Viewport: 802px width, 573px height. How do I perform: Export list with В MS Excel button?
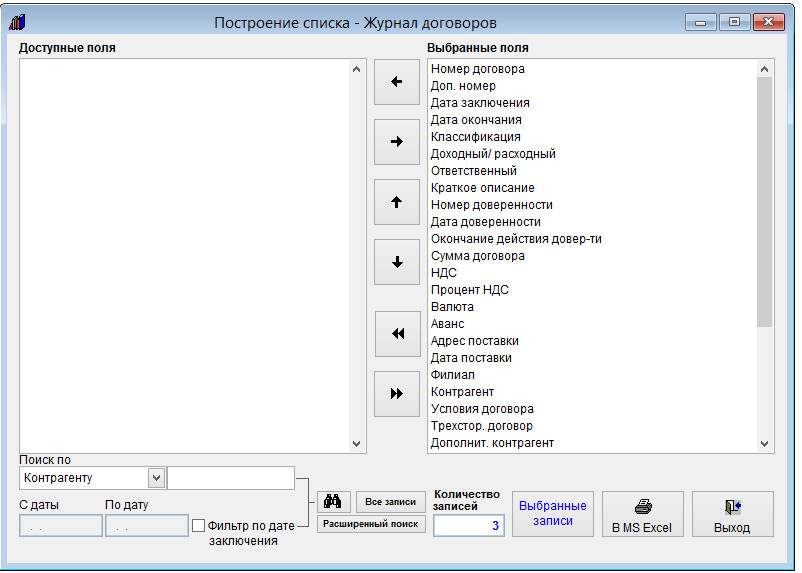tap(642, 514)
